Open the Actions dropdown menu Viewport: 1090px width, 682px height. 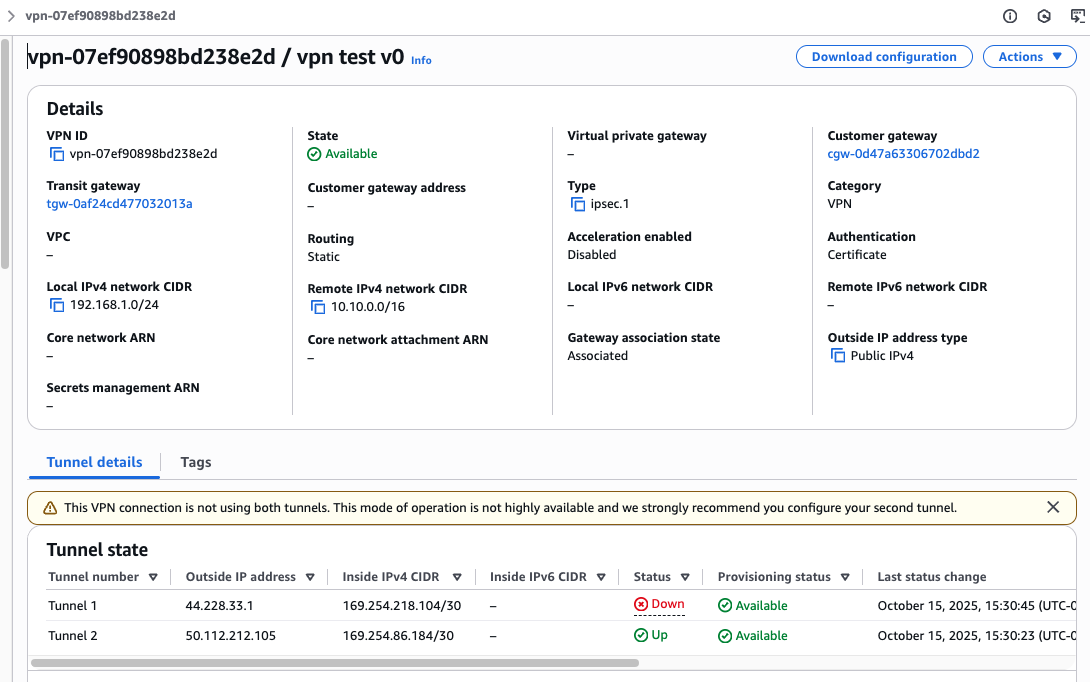[x=1029, y=57]
